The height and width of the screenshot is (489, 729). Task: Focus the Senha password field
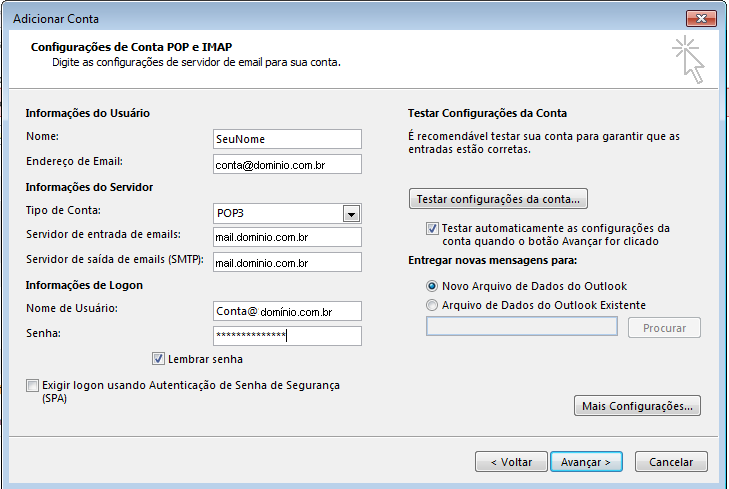[287, 336]
